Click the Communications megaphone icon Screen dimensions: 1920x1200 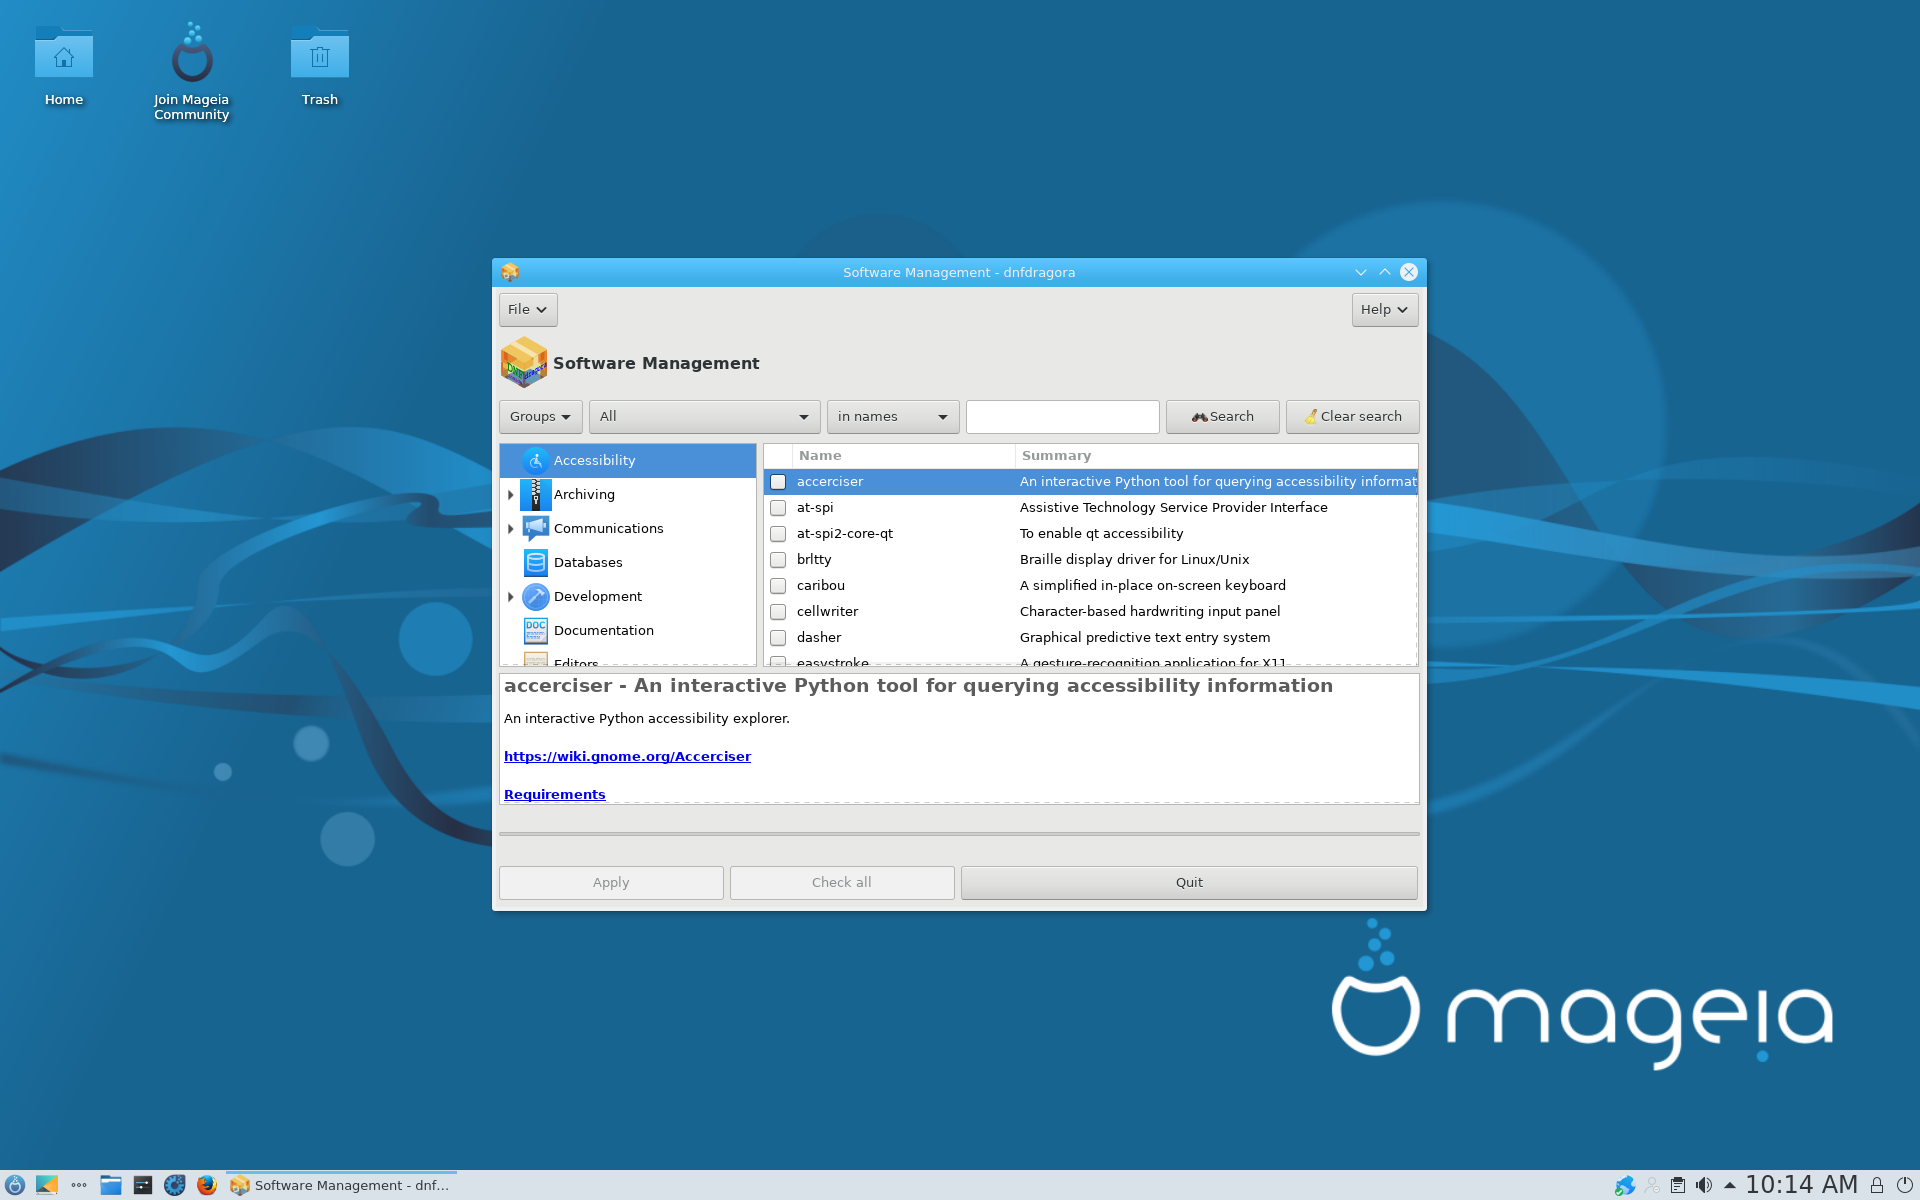tap(536, 529)
